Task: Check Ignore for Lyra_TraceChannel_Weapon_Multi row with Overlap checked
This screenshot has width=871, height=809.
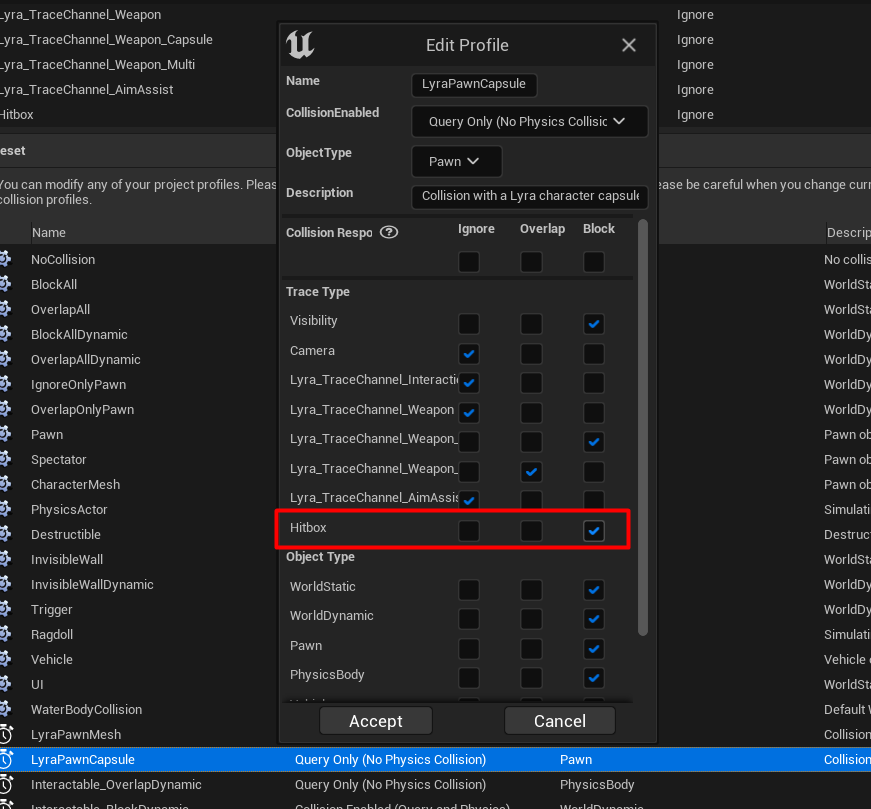Action: pyautogui.click(x=469, y=472)
